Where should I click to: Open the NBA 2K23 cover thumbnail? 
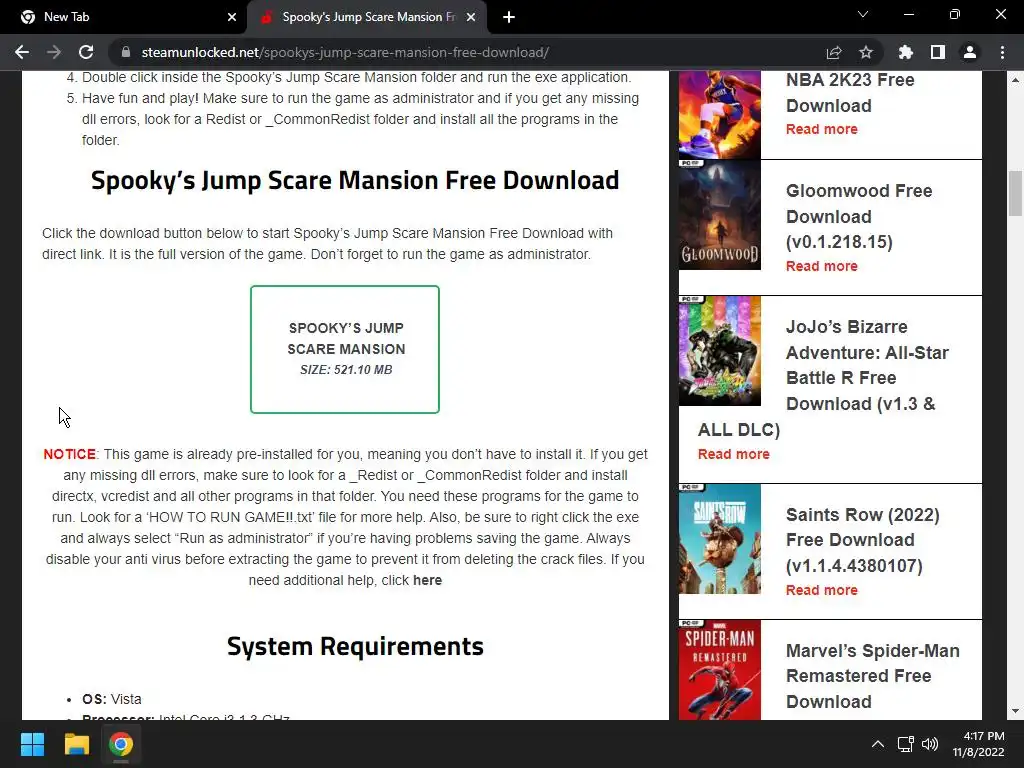[x=720, y=114]
